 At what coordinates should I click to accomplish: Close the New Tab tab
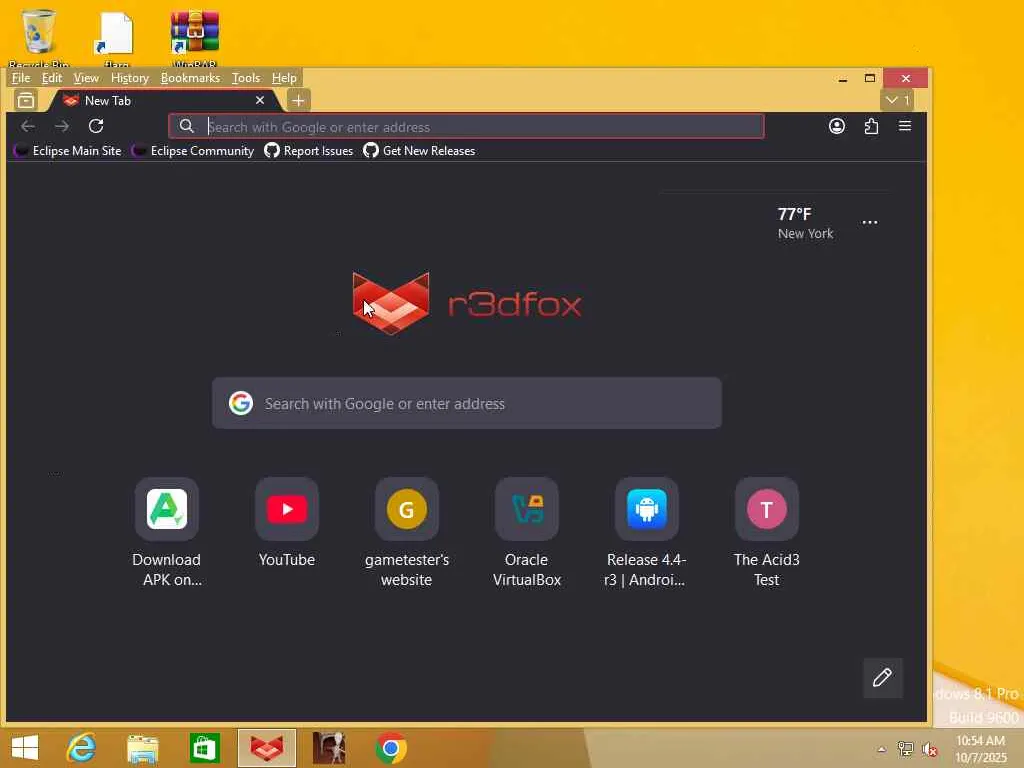260,100
